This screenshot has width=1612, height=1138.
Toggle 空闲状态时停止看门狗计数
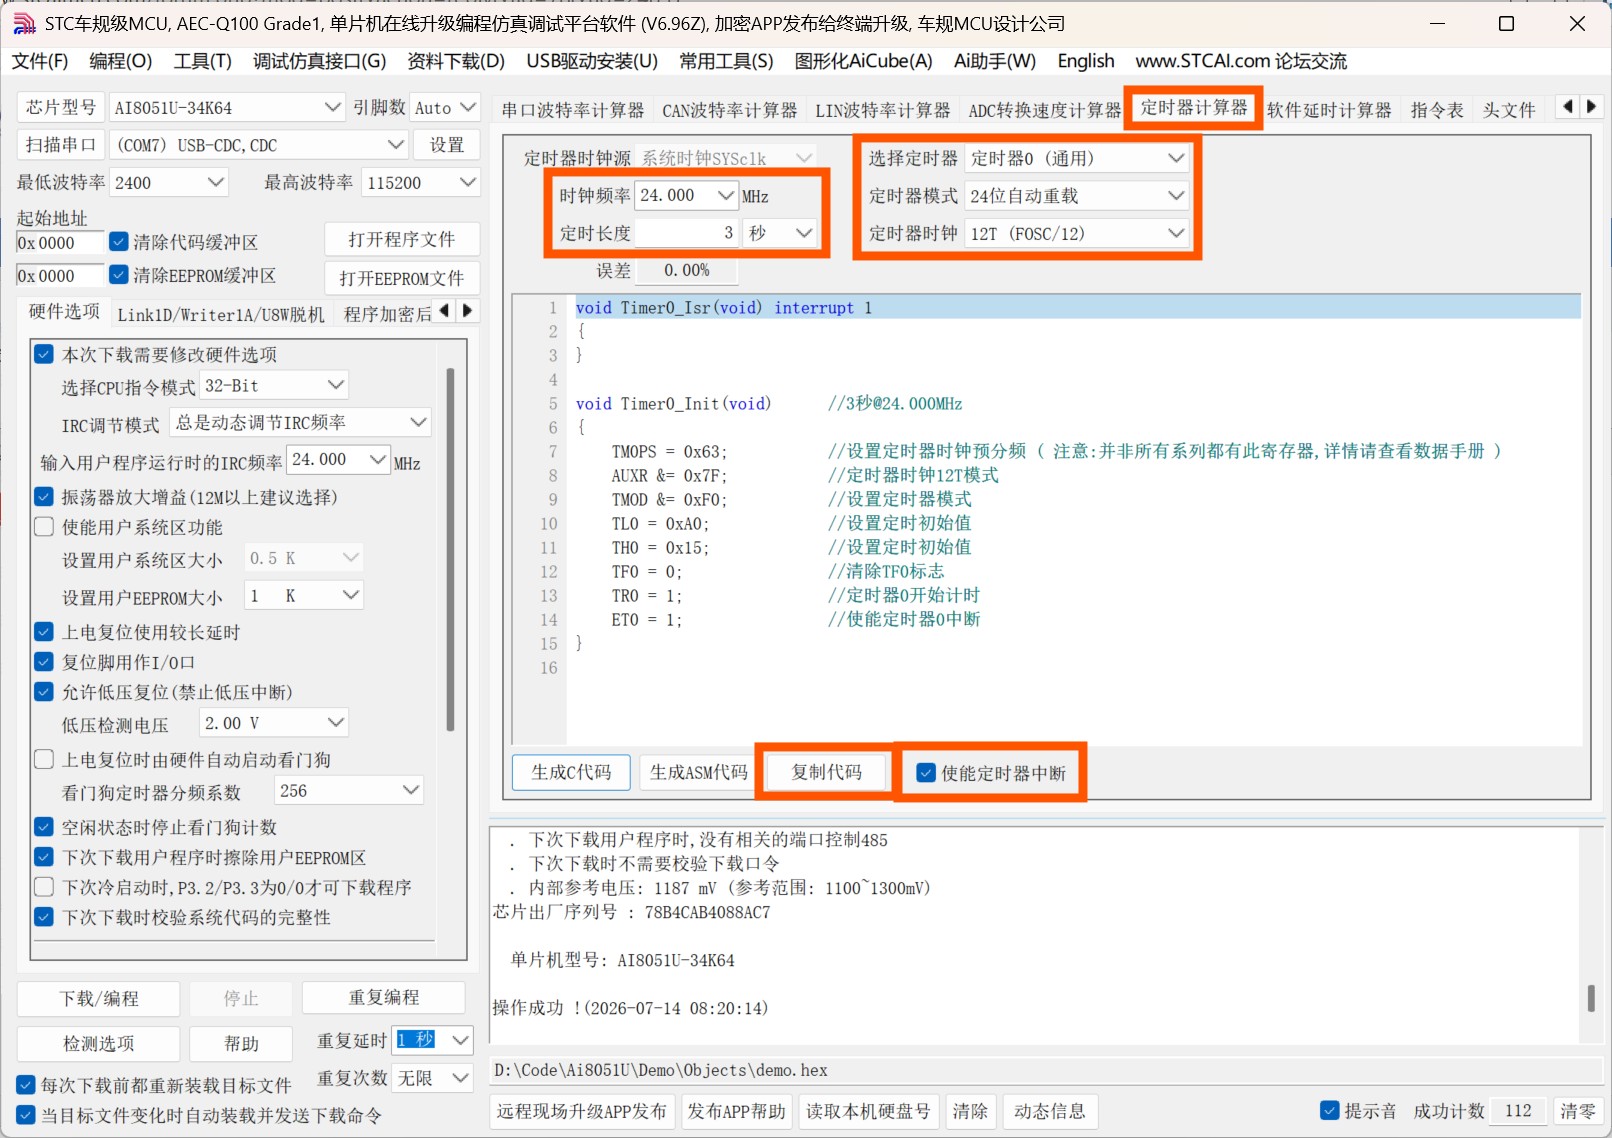tap(44, 826)
